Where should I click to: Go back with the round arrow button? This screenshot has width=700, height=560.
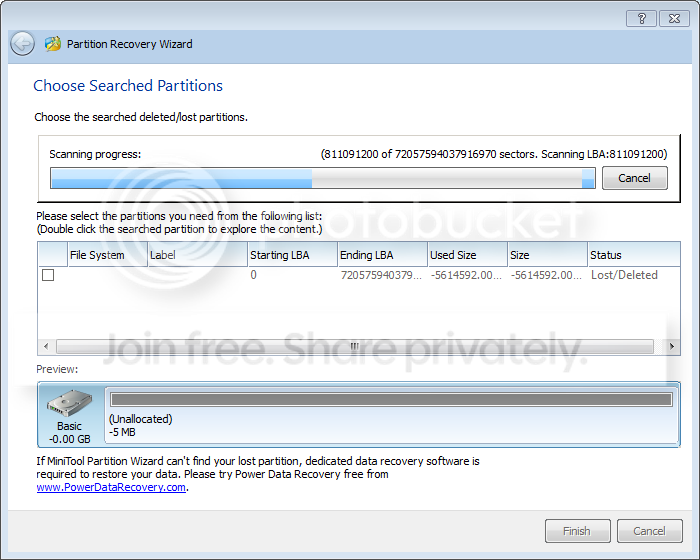pos(22,44)
